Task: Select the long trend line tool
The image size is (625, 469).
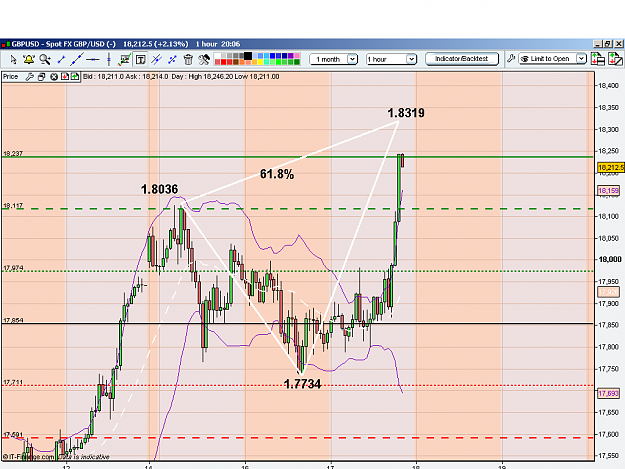Action: coord(77,60)
